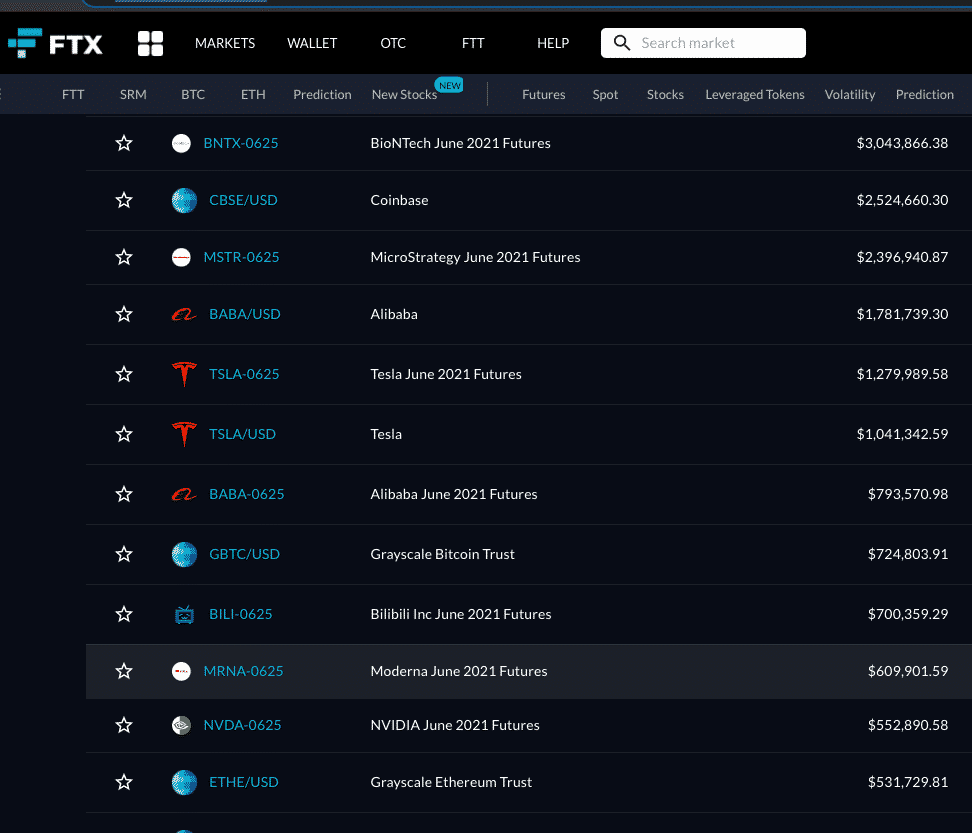This screenshot has height=833, width=972.
Task: Open the BABA-0625 market link
Action: tap(247, 494)
